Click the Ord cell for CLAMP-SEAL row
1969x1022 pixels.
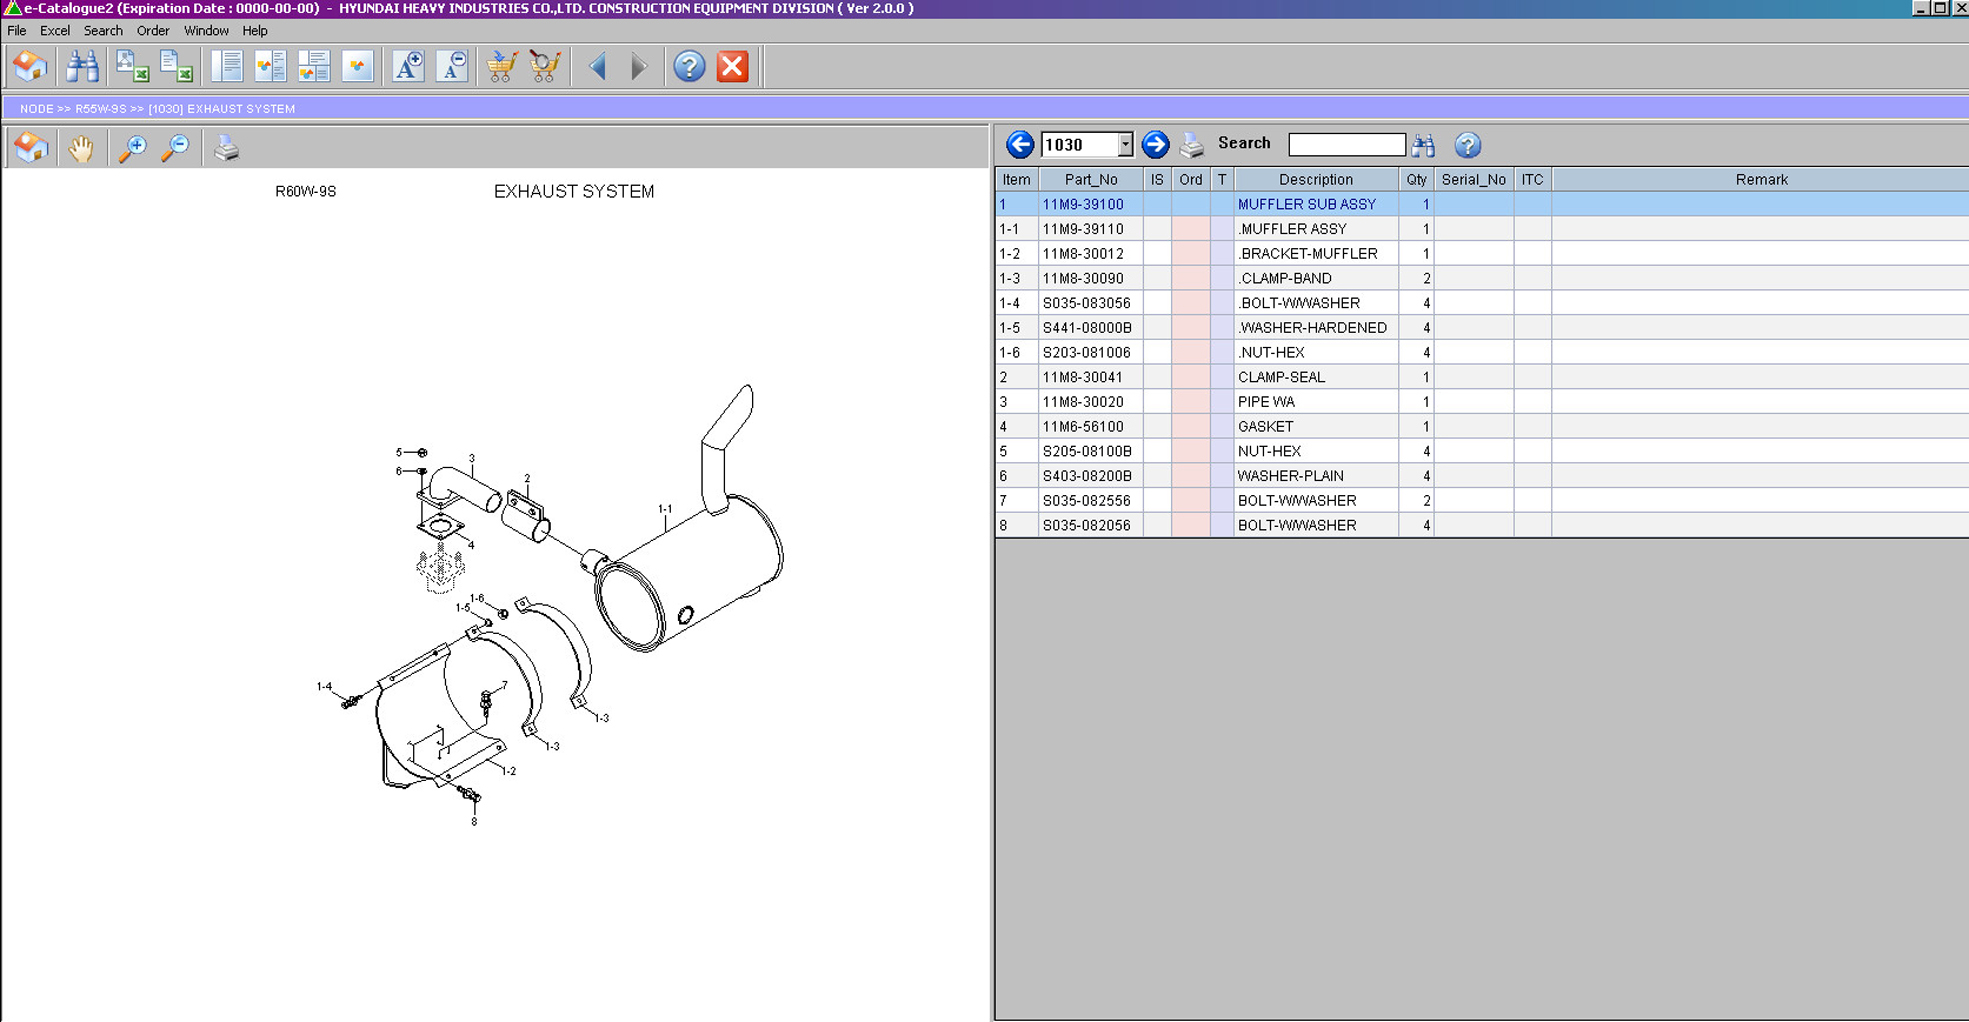[1190, 377]
